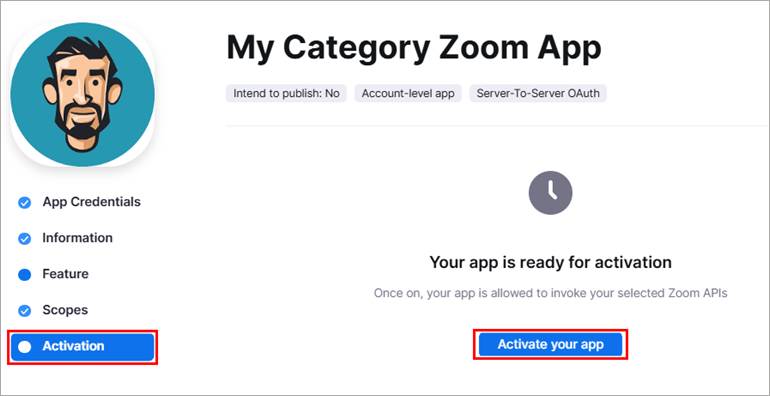Viewport: 770px width, 396px height.
Task: Click the Server-To-Server OAuth tag
Action: coord(538,93)
